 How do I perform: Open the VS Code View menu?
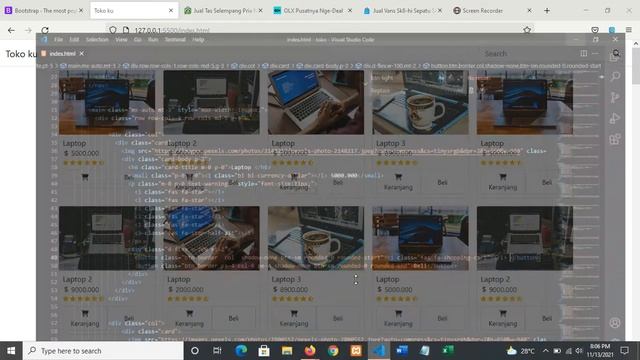[121, 40]
